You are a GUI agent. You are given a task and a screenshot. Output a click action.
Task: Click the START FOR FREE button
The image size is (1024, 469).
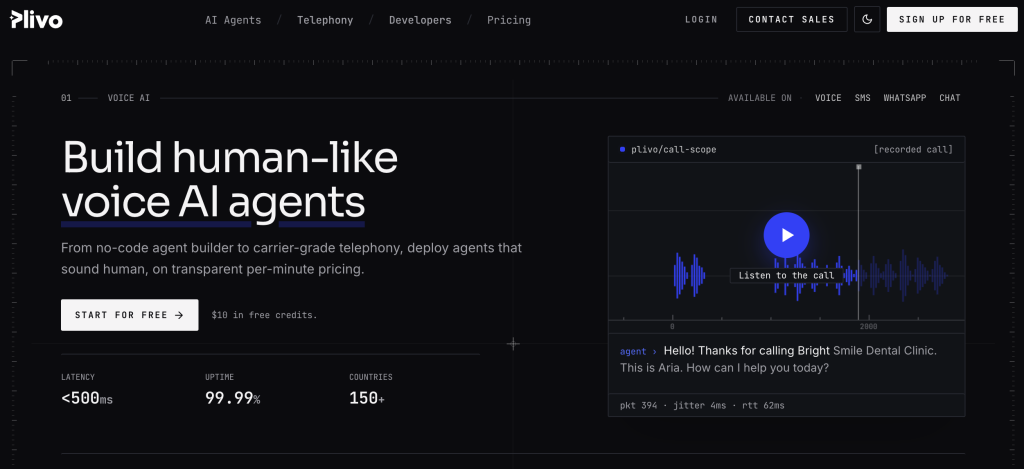coord(129,315)
